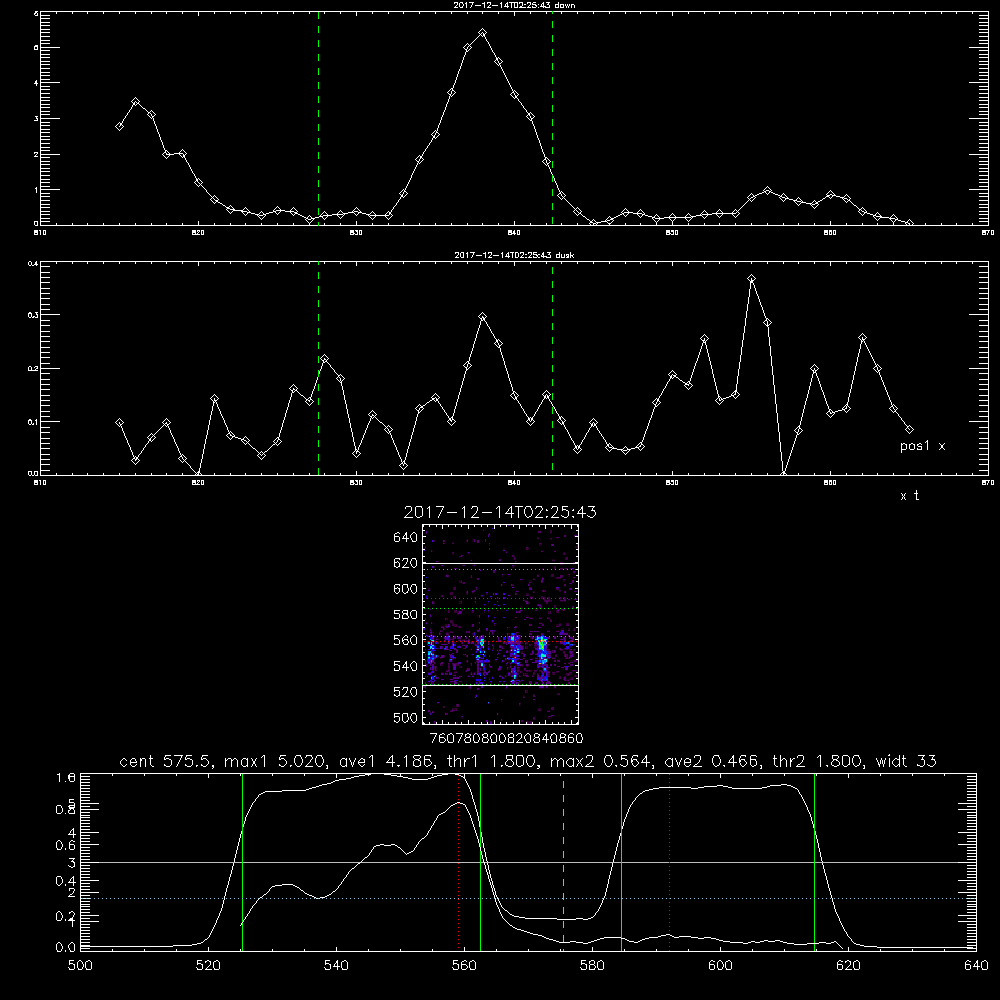Click the '560' y-axis label beside spectrogram
Screen dimensions: 1000x1000
pyautogui.click(x=406, y=640)
